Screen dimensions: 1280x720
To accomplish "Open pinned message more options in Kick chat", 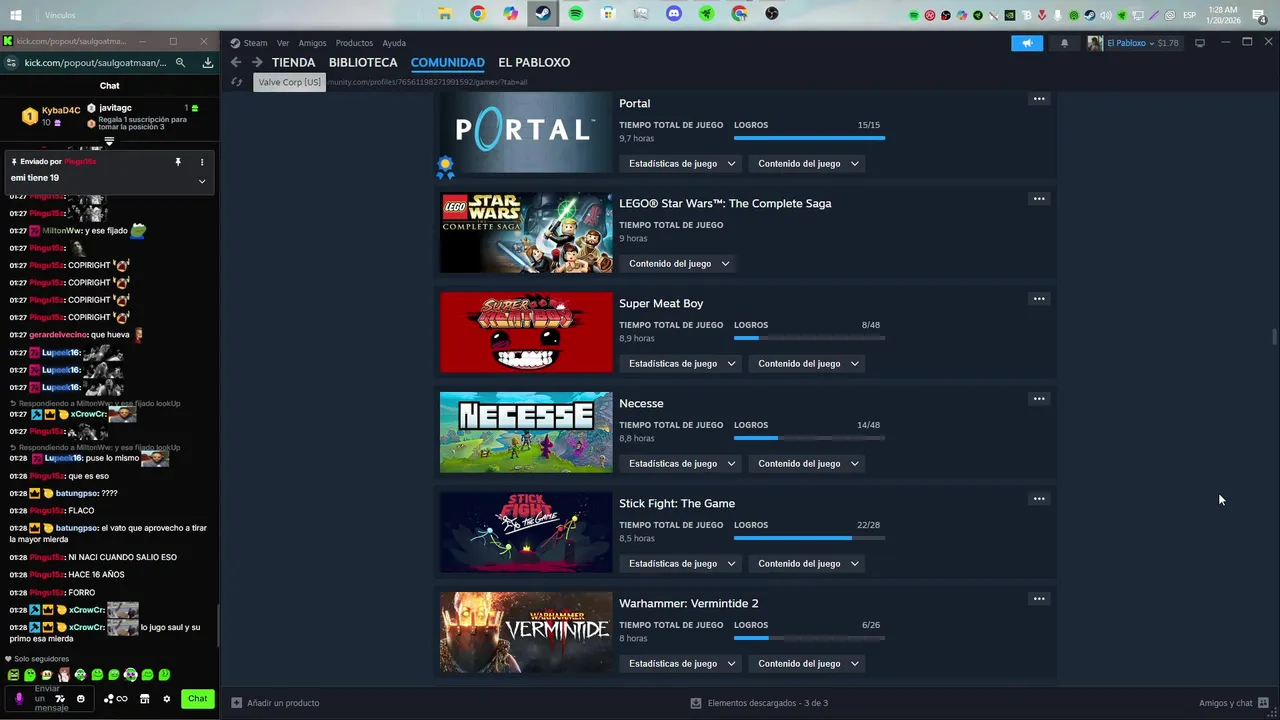I will click(202, 162).
